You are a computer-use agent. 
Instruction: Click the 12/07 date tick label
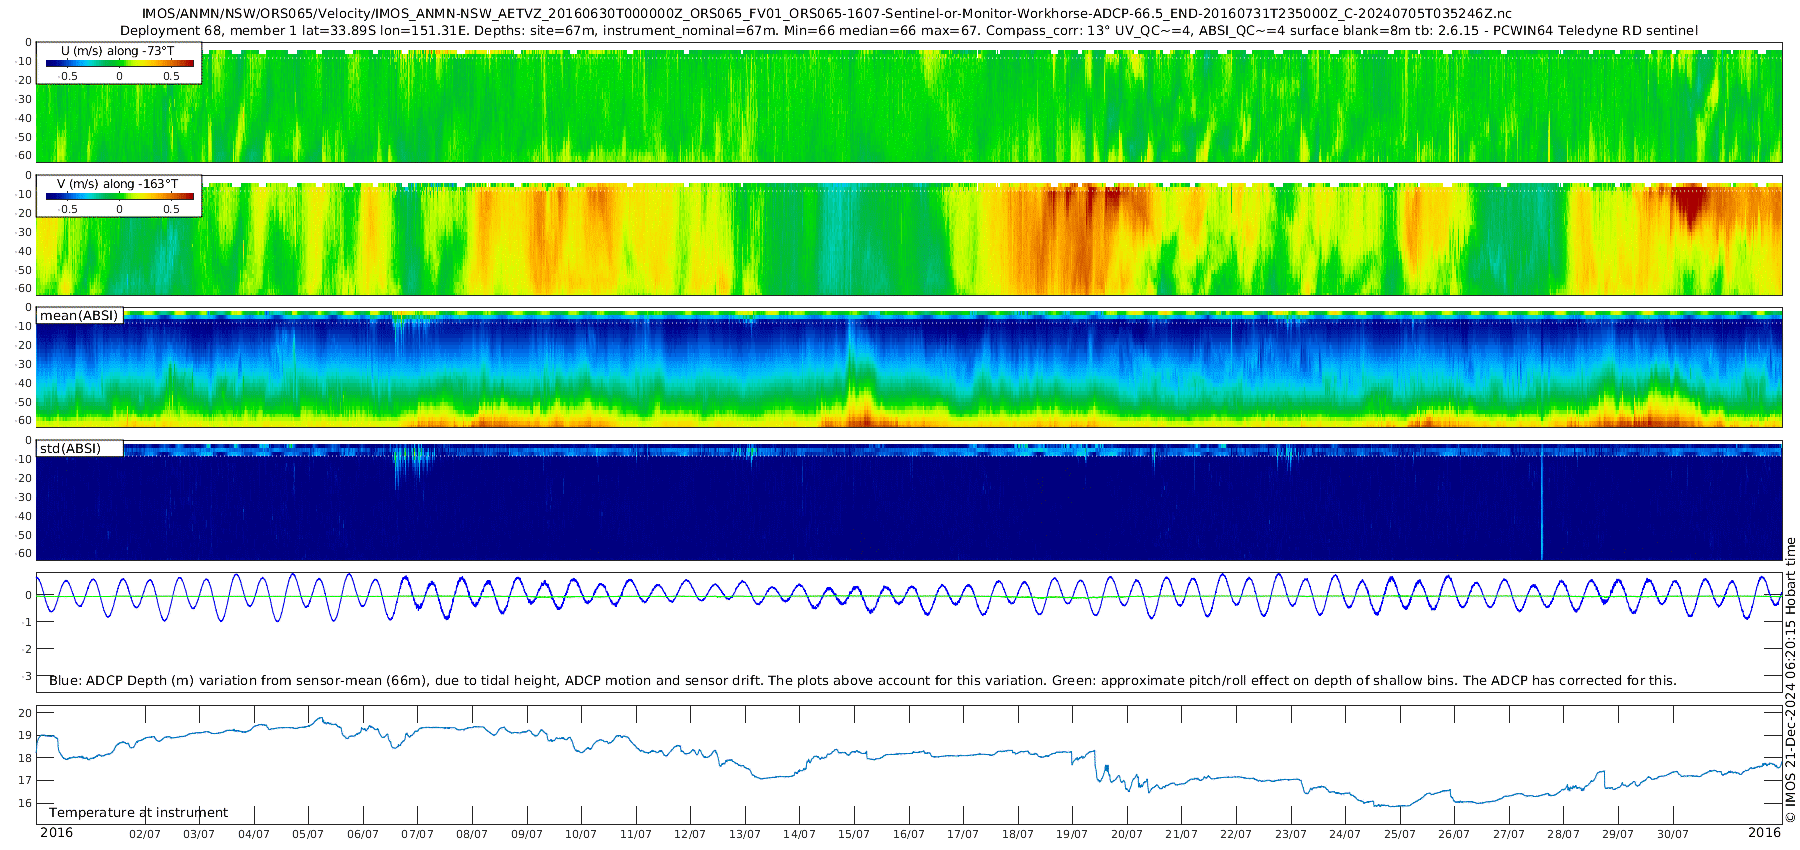pos(690,834)
